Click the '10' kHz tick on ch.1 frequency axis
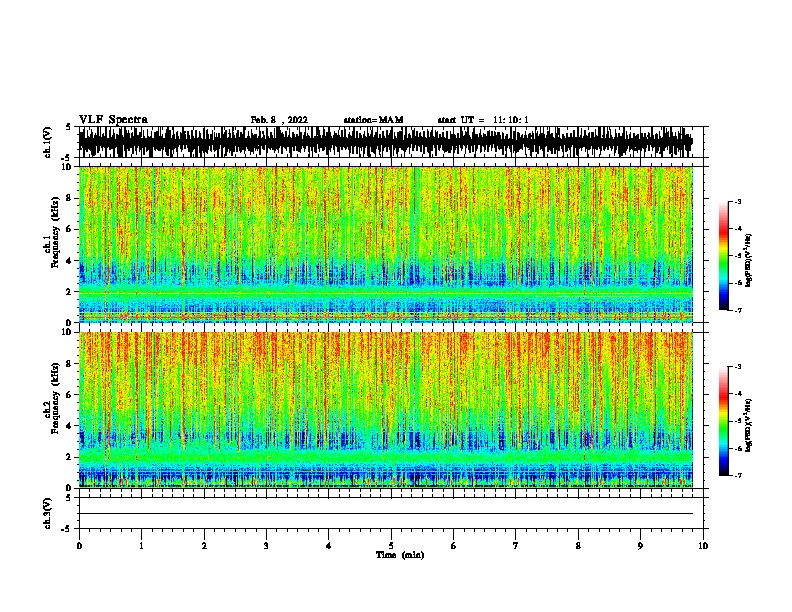Image resolution: width=792 pixels, height=612 pixels. [68, 167]
